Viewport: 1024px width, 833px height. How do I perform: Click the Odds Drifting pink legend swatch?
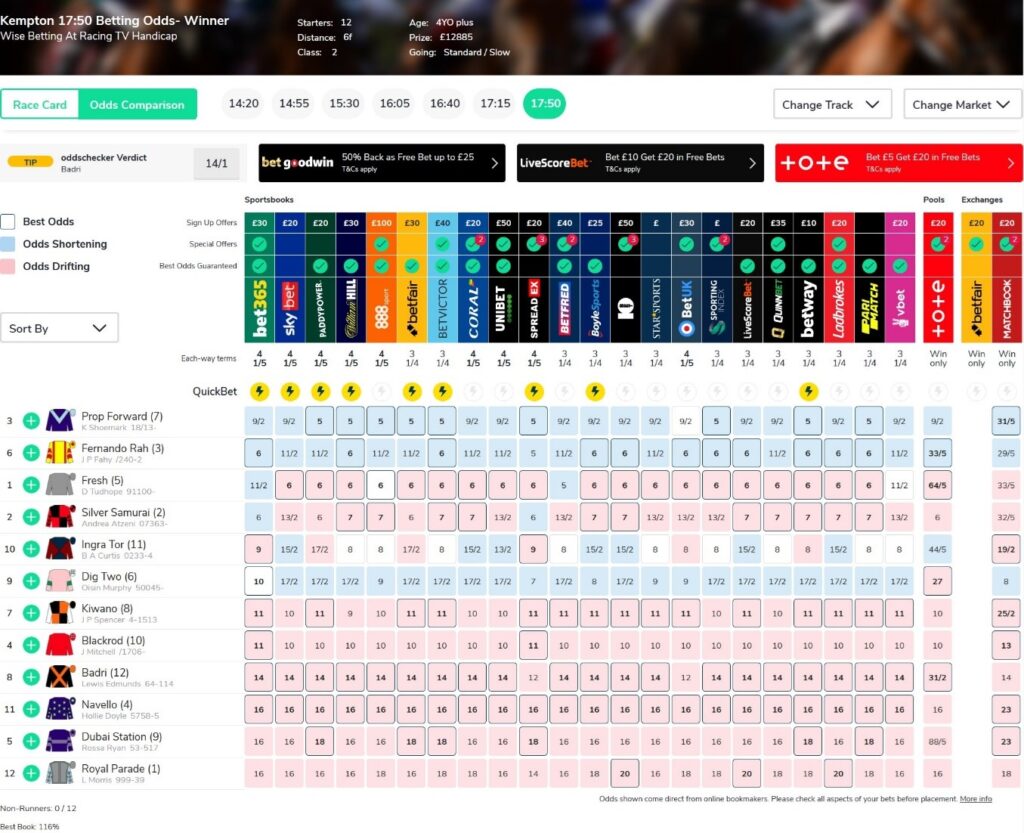[8, 266]
